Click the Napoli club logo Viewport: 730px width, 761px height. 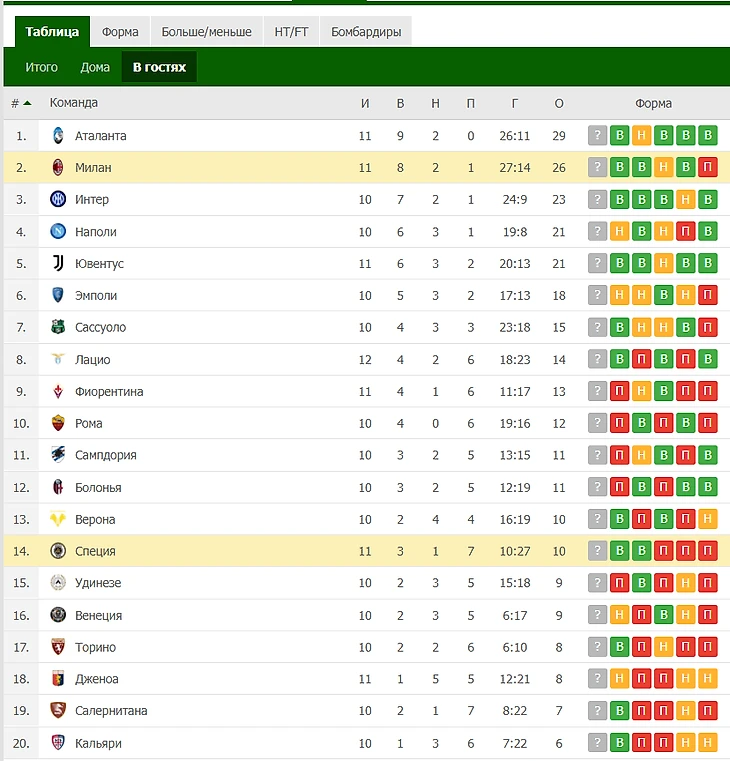tap(57, 232)
